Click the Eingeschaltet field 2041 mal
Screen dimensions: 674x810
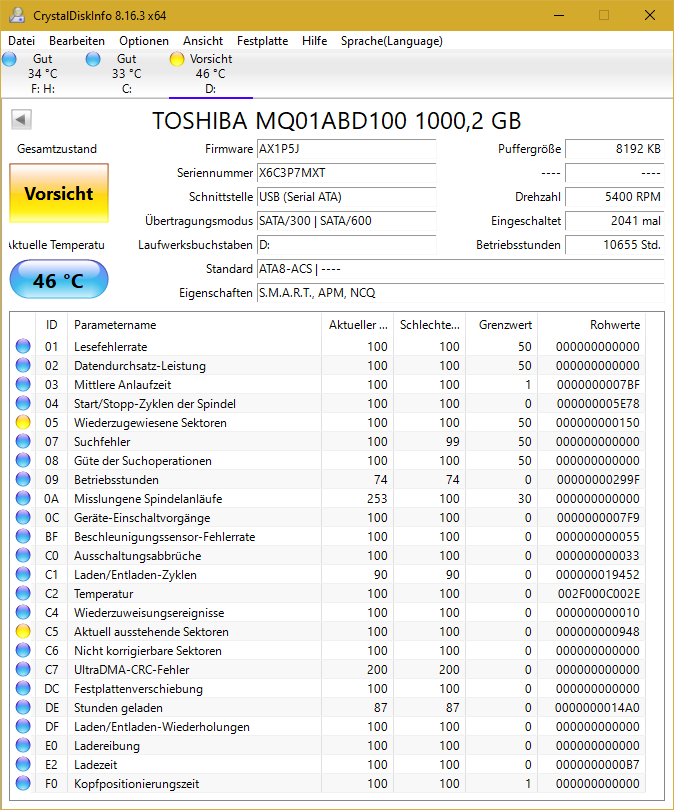click(x=615, y=221)
